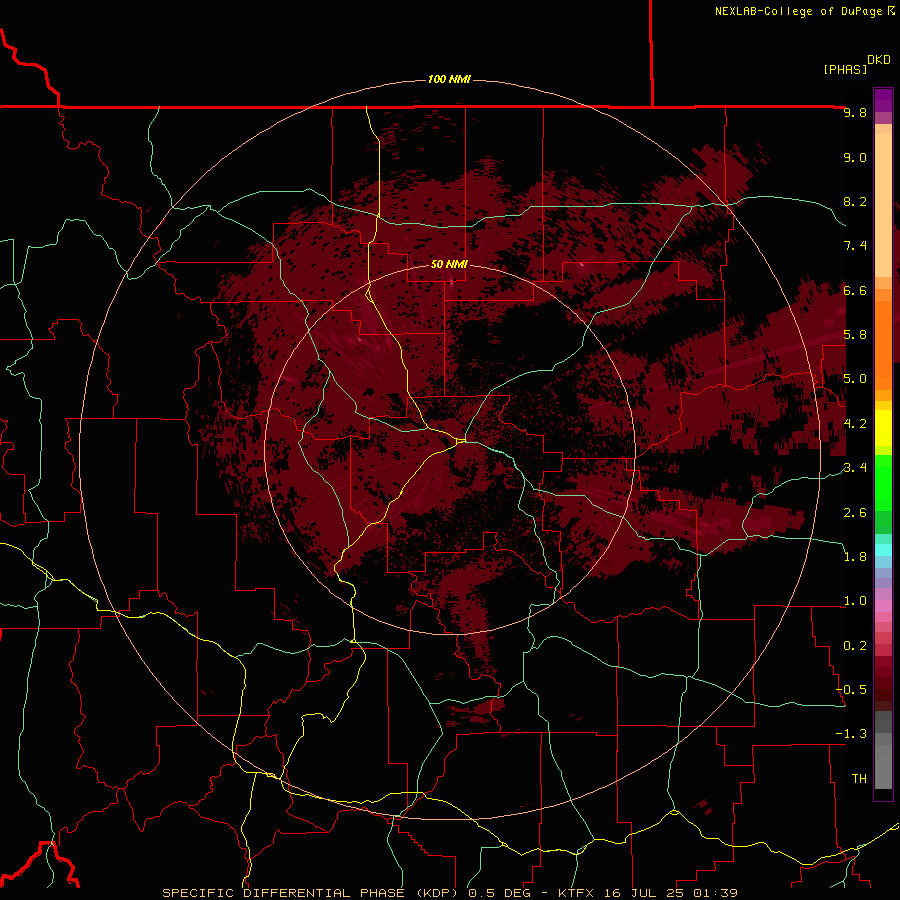900x900 pixels.
Task: Pick the pink segment of the color bar
Action: coord(883,606)
